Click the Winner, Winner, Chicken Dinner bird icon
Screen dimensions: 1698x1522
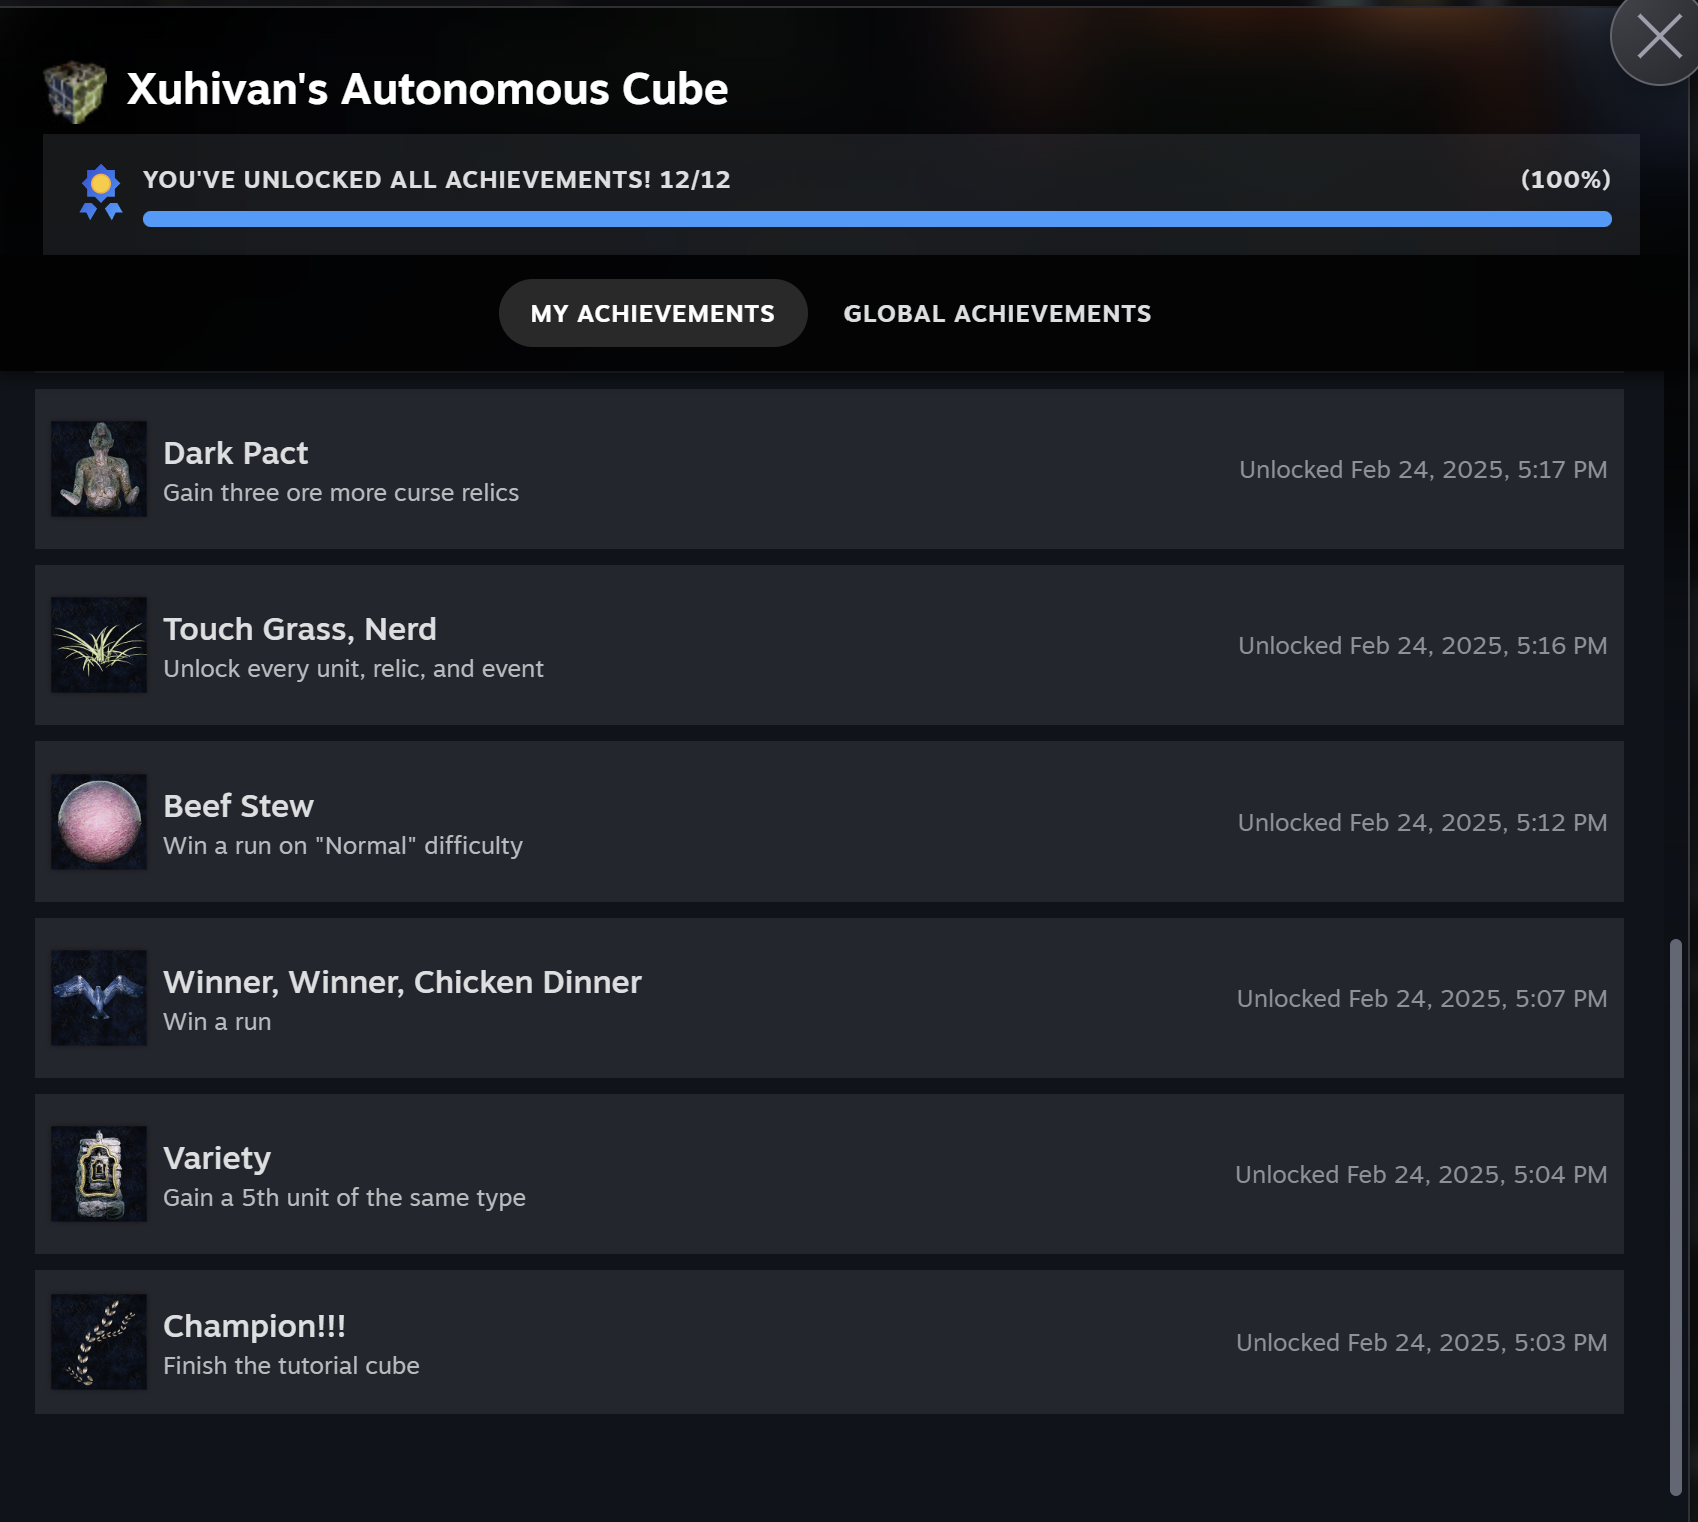[x=99, y=998]
